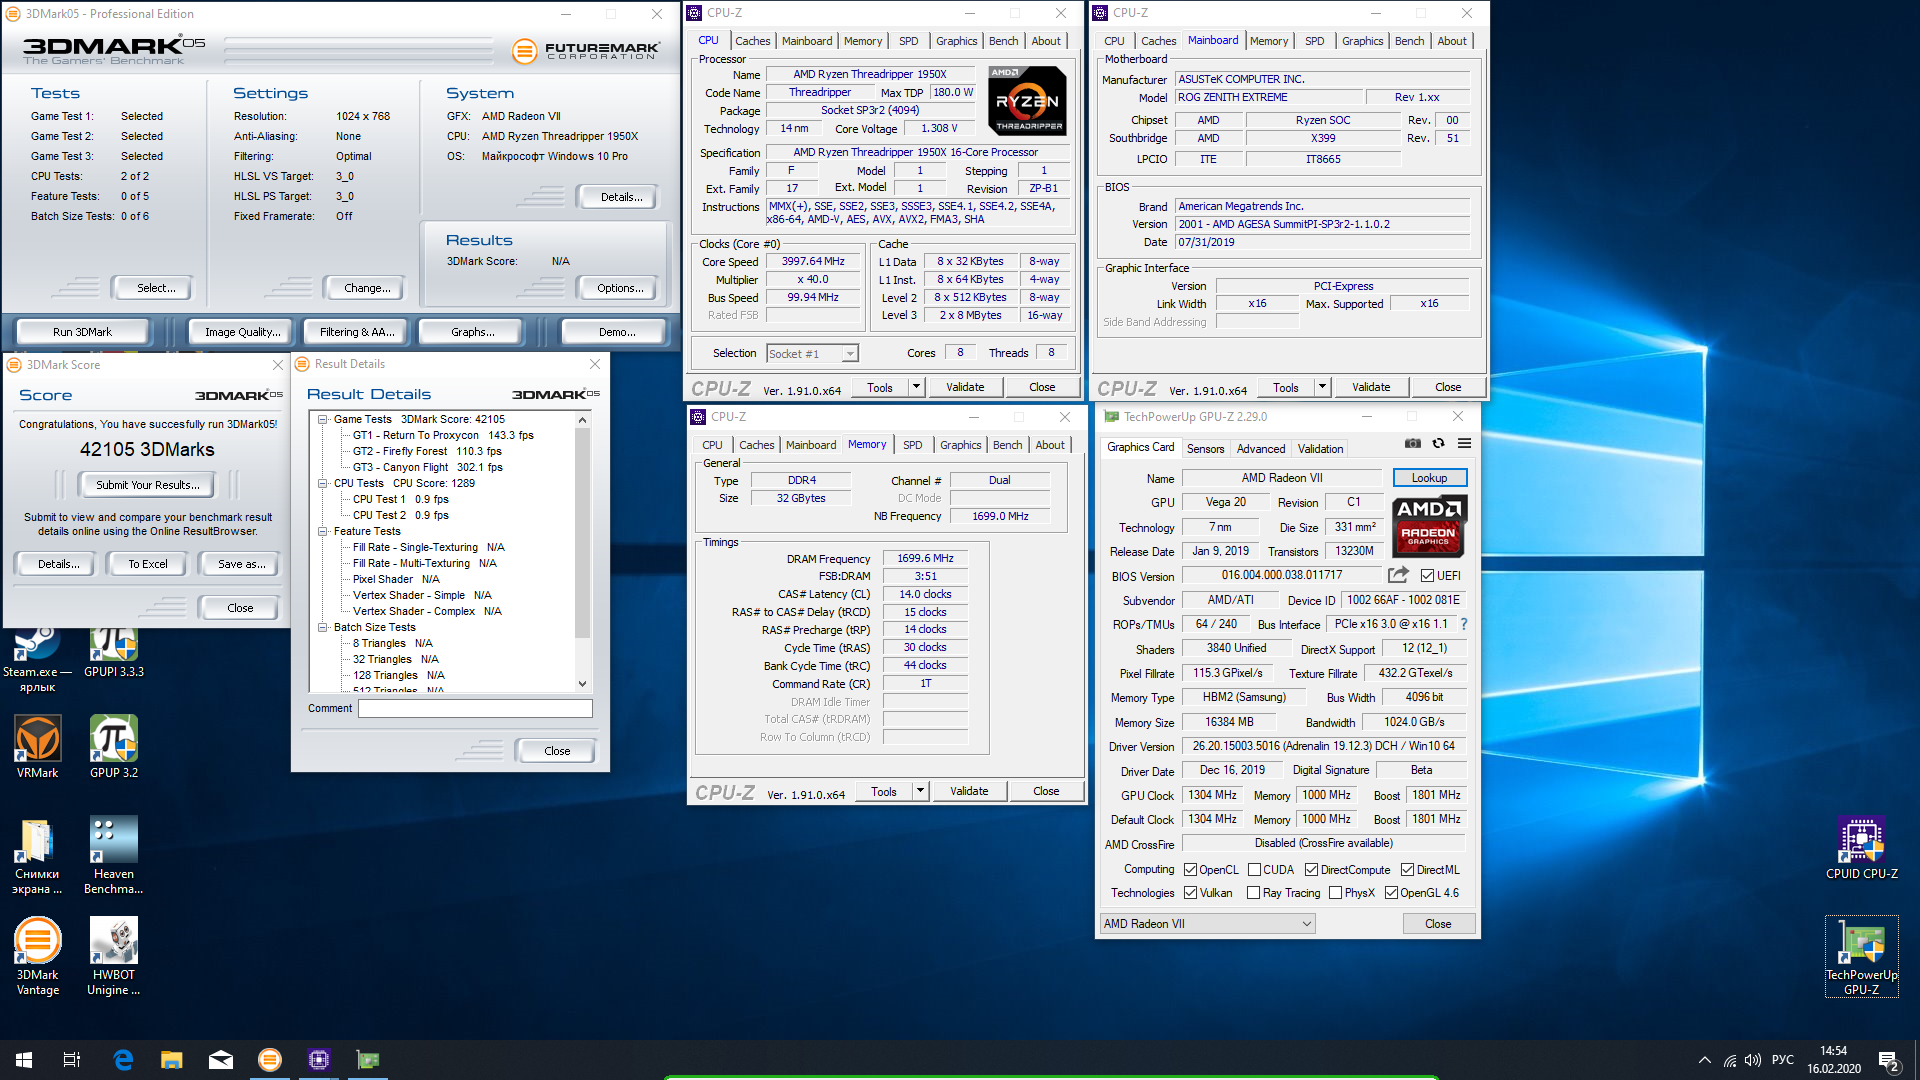This screenshot has height=1080, width=1920.
Task: Collapse Batch Size Tests tree node
Action: point(323,628)
